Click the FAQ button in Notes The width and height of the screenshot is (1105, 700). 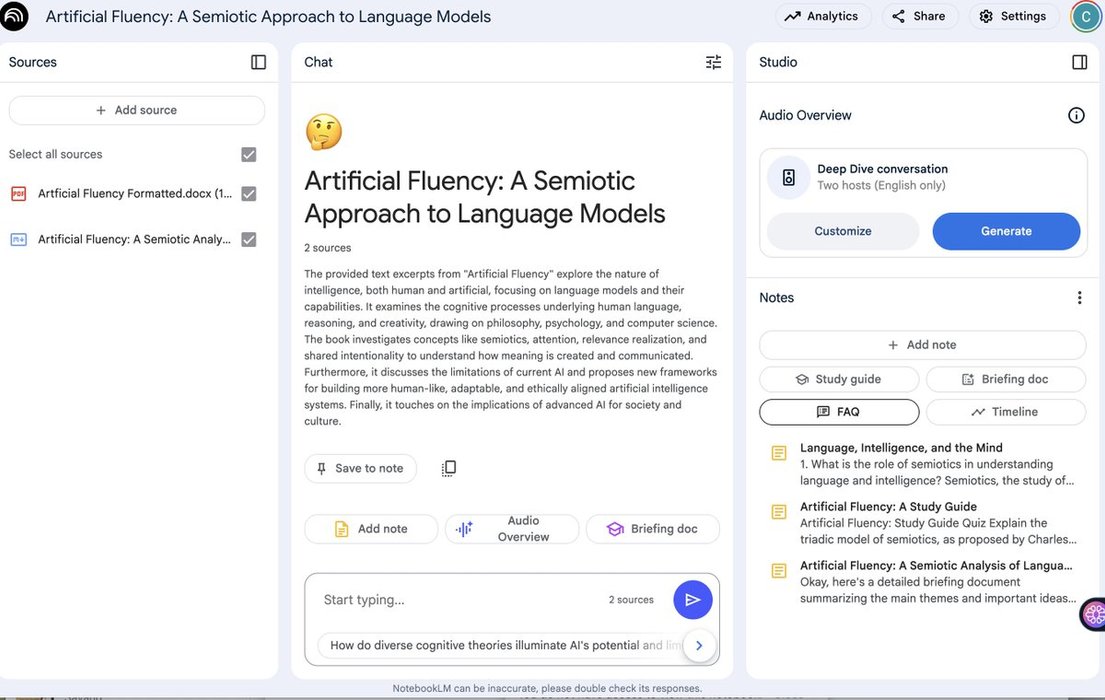(838, 412)
